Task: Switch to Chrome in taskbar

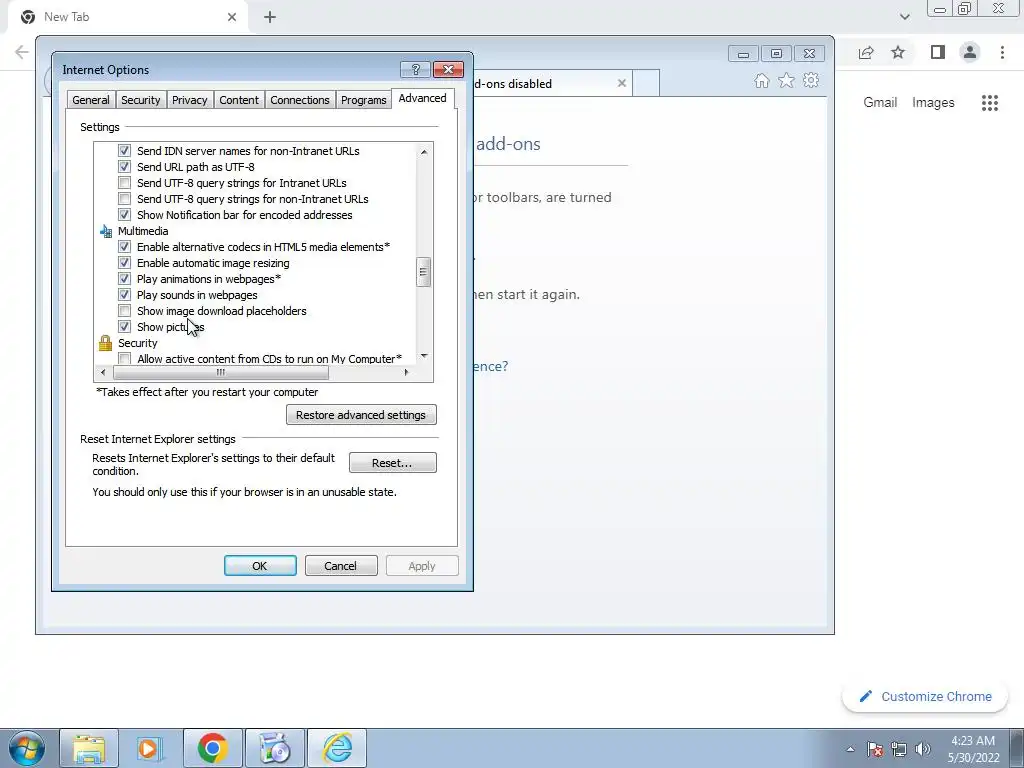Action: pyautogui.click(x=213, y=748)
